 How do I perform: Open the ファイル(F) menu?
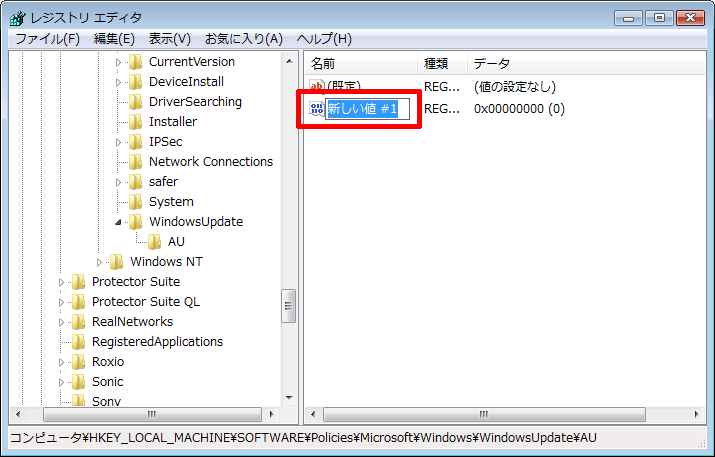(x=47, y=39)
